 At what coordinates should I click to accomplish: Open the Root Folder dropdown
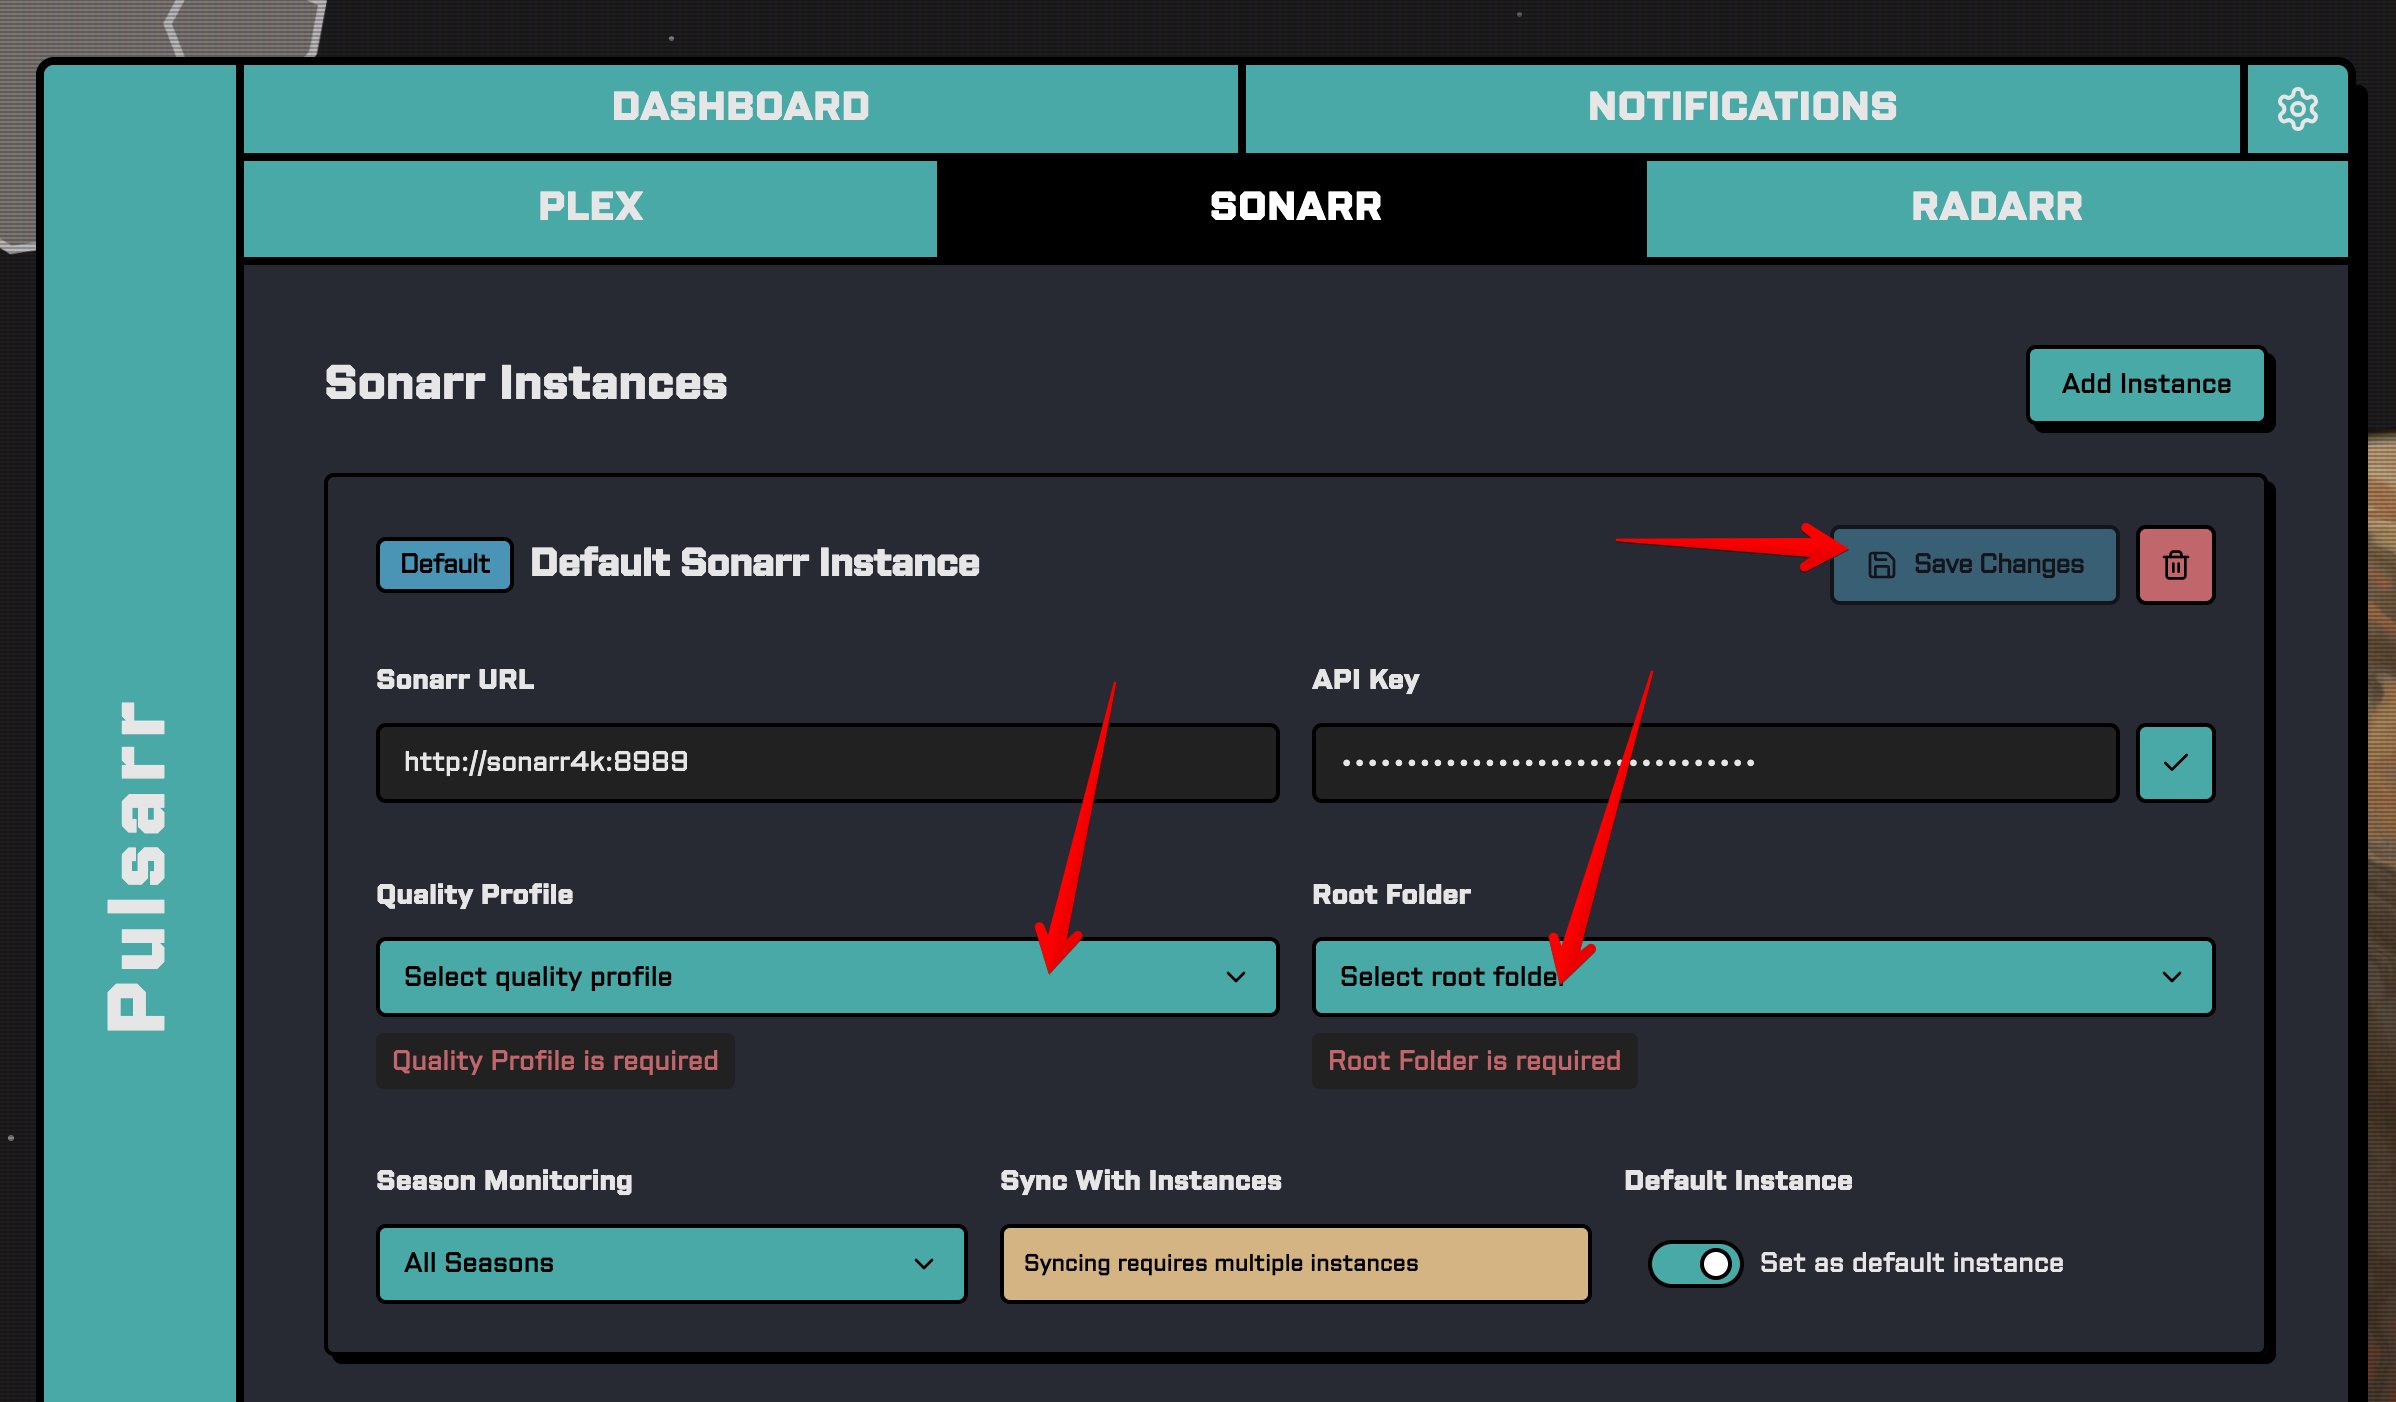click(x=1763, y=977)
